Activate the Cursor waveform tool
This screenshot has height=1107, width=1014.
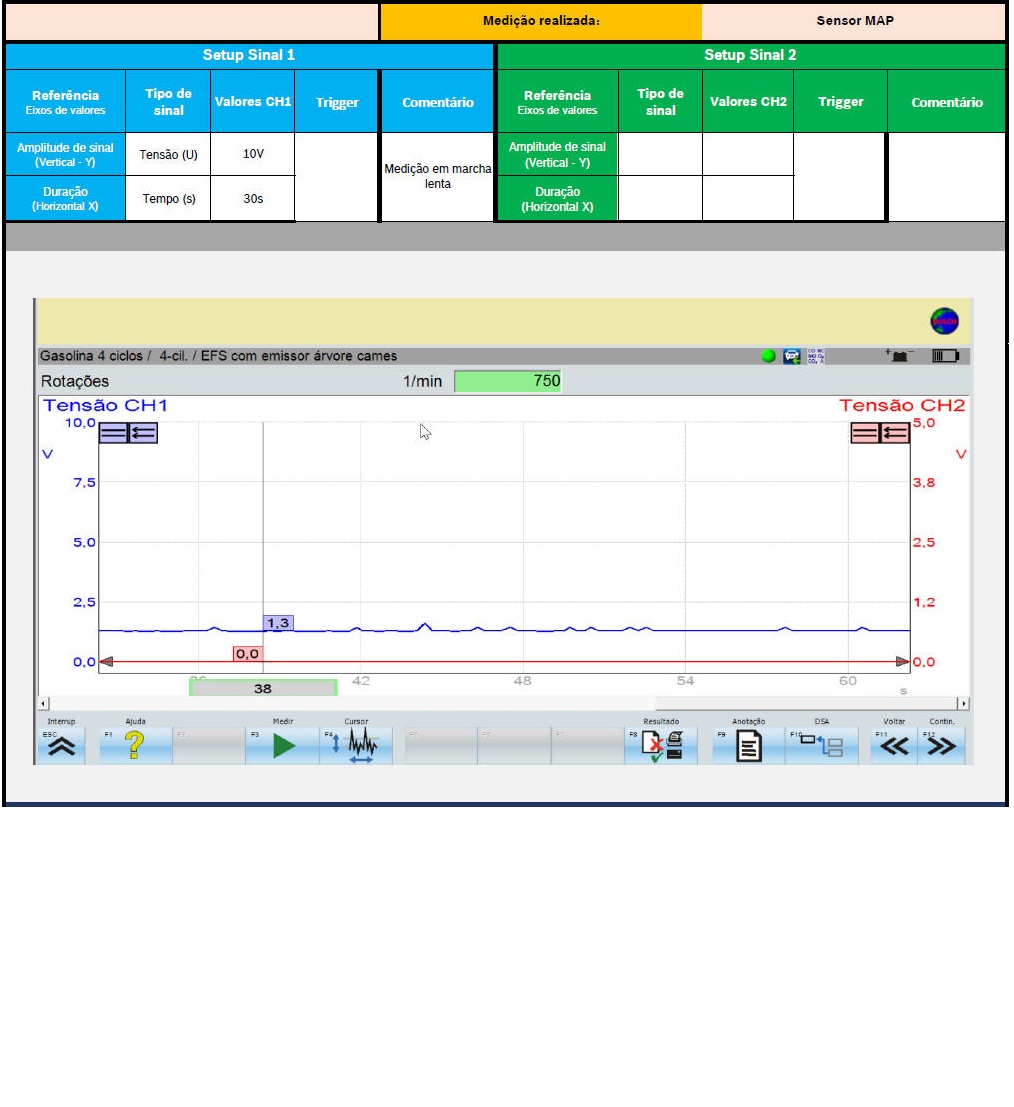tap(357, 746)
